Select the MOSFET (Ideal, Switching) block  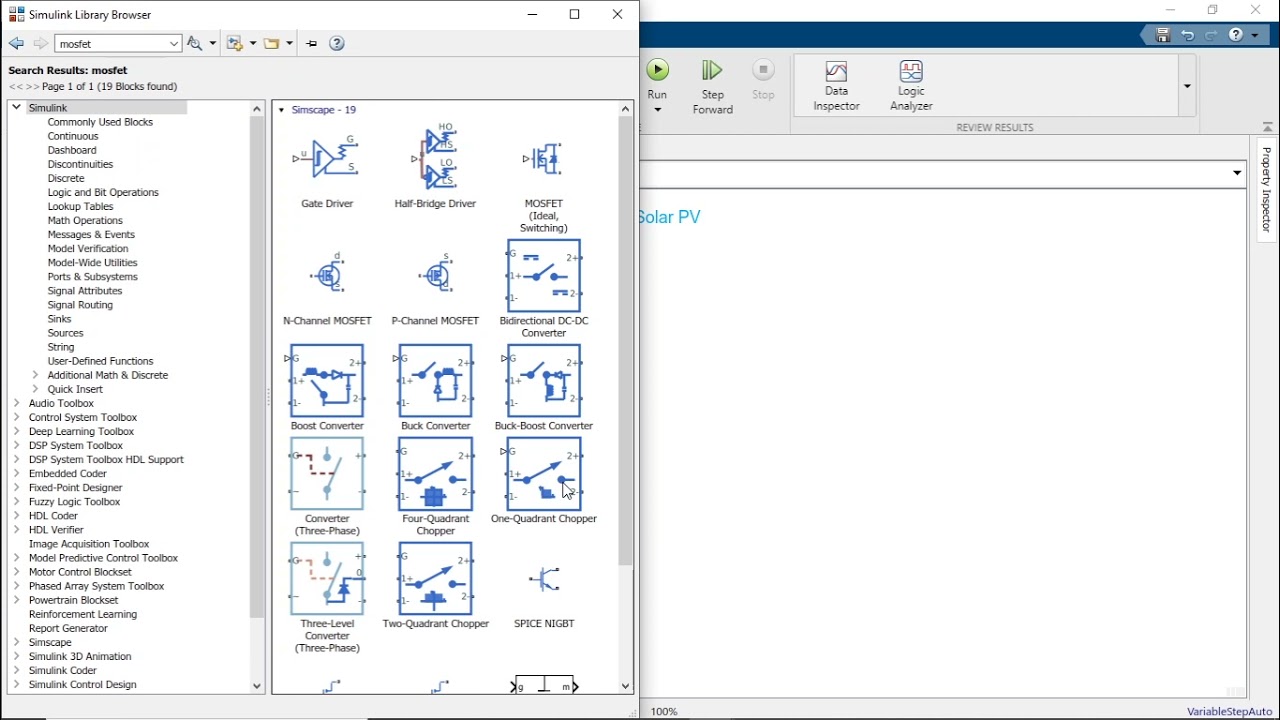pyautogui.click(x=543, y=159)
